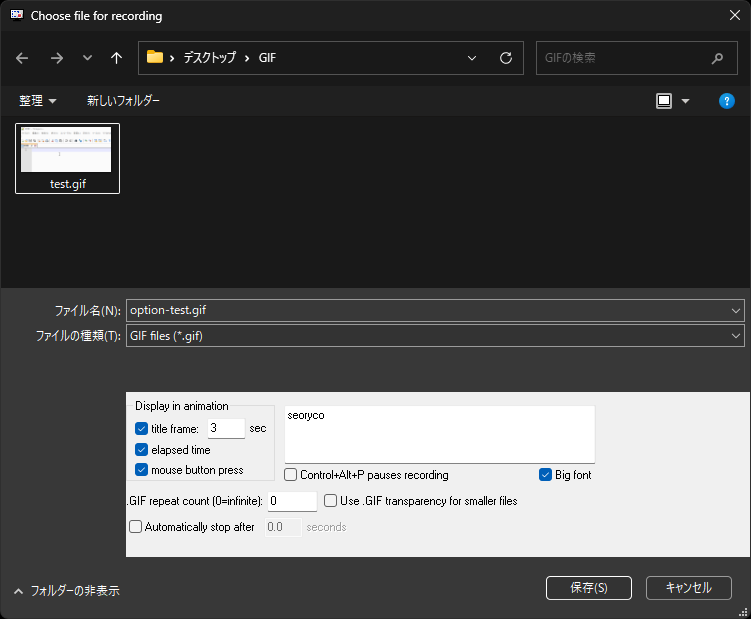Refresh the GIF folder view

pos(506,58)
